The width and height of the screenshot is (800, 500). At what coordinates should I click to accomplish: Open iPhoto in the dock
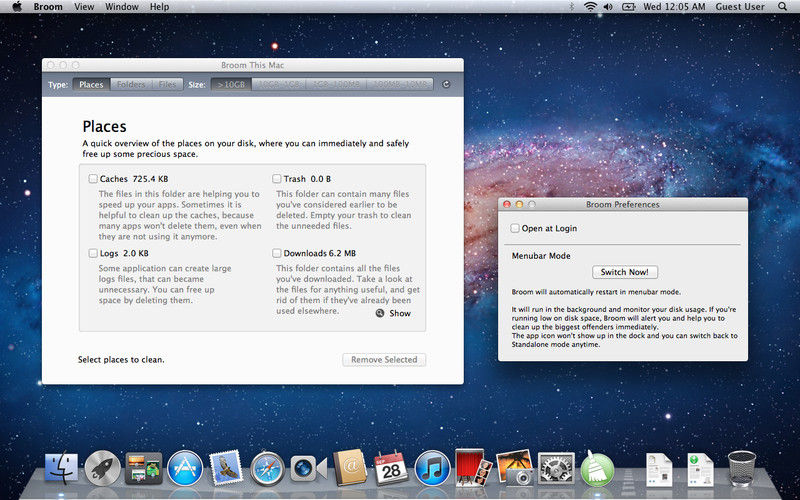click(x=515, y=467)
